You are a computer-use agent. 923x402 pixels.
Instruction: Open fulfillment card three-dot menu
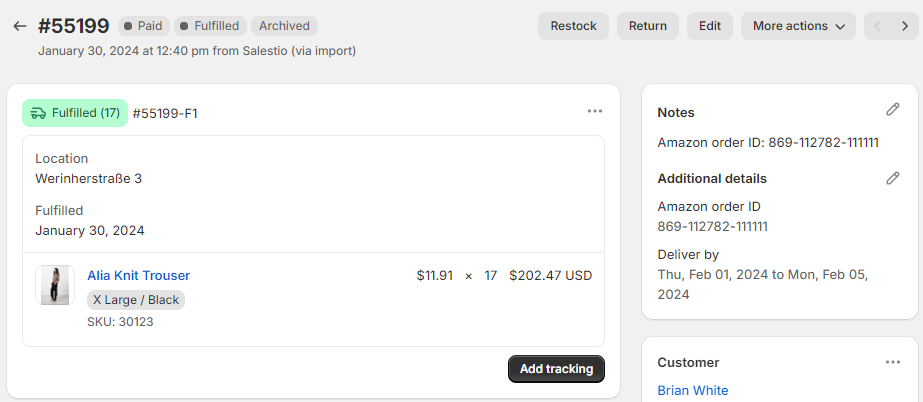point(595,111)
